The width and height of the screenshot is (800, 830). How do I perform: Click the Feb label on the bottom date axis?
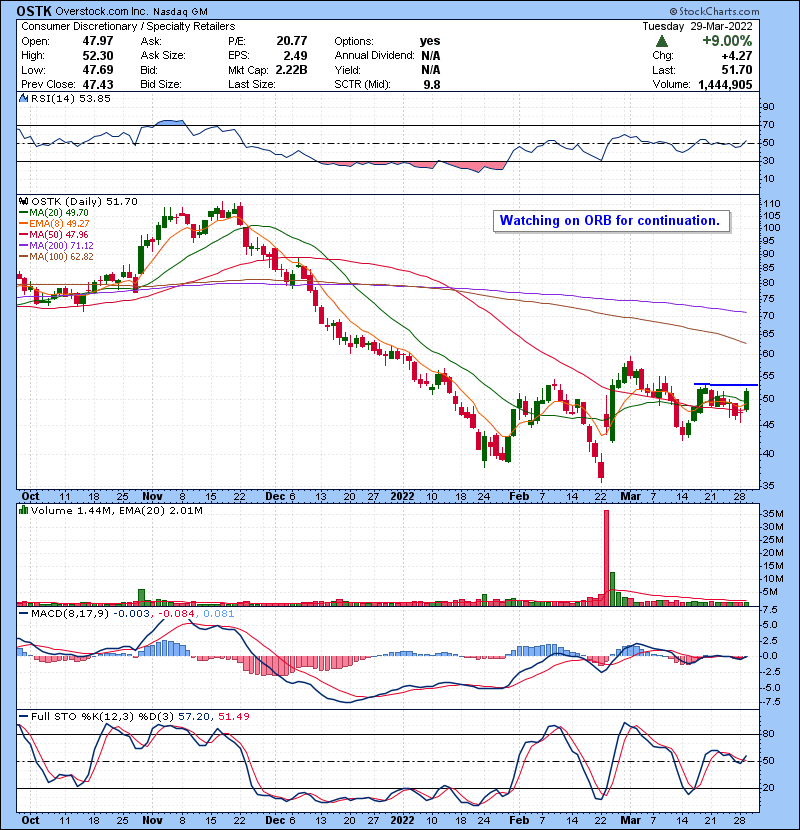click(519, 820)
